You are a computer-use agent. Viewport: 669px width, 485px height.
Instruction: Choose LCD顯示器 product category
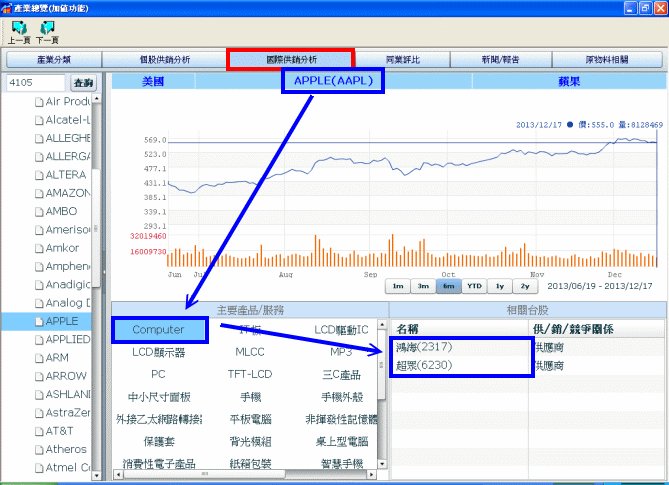pos(159,353)
